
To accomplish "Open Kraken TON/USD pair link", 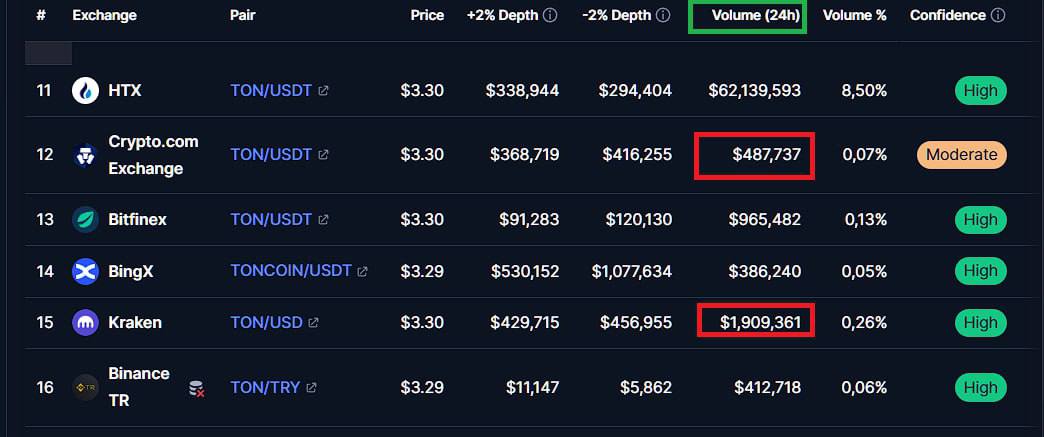I will [x=266, y=323].
